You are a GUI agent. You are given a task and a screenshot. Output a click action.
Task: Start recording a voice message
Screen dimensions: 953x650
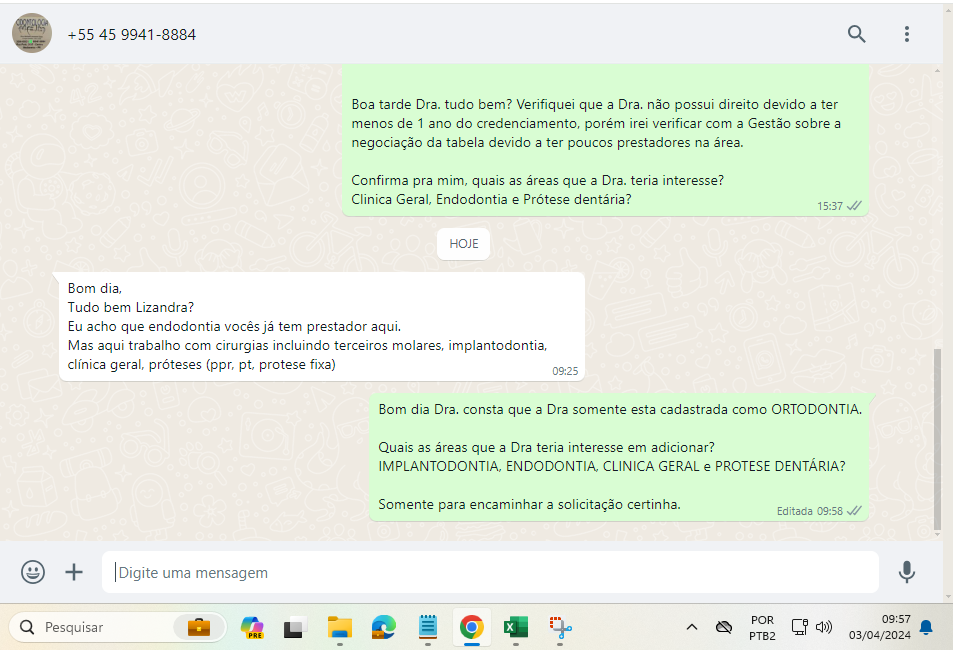[906, 572]
